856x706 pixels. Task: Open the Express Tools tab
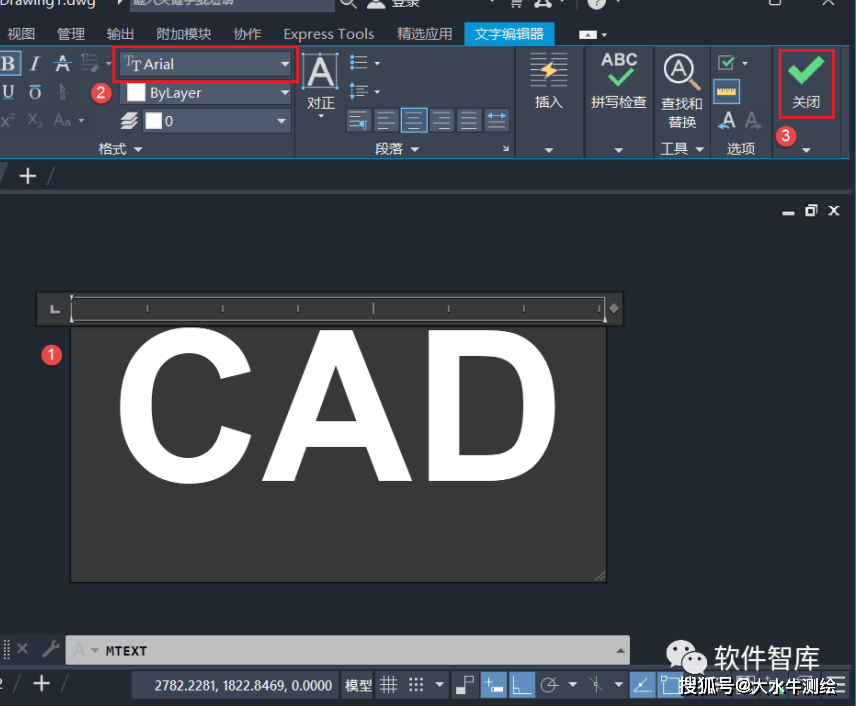point(329,34)
